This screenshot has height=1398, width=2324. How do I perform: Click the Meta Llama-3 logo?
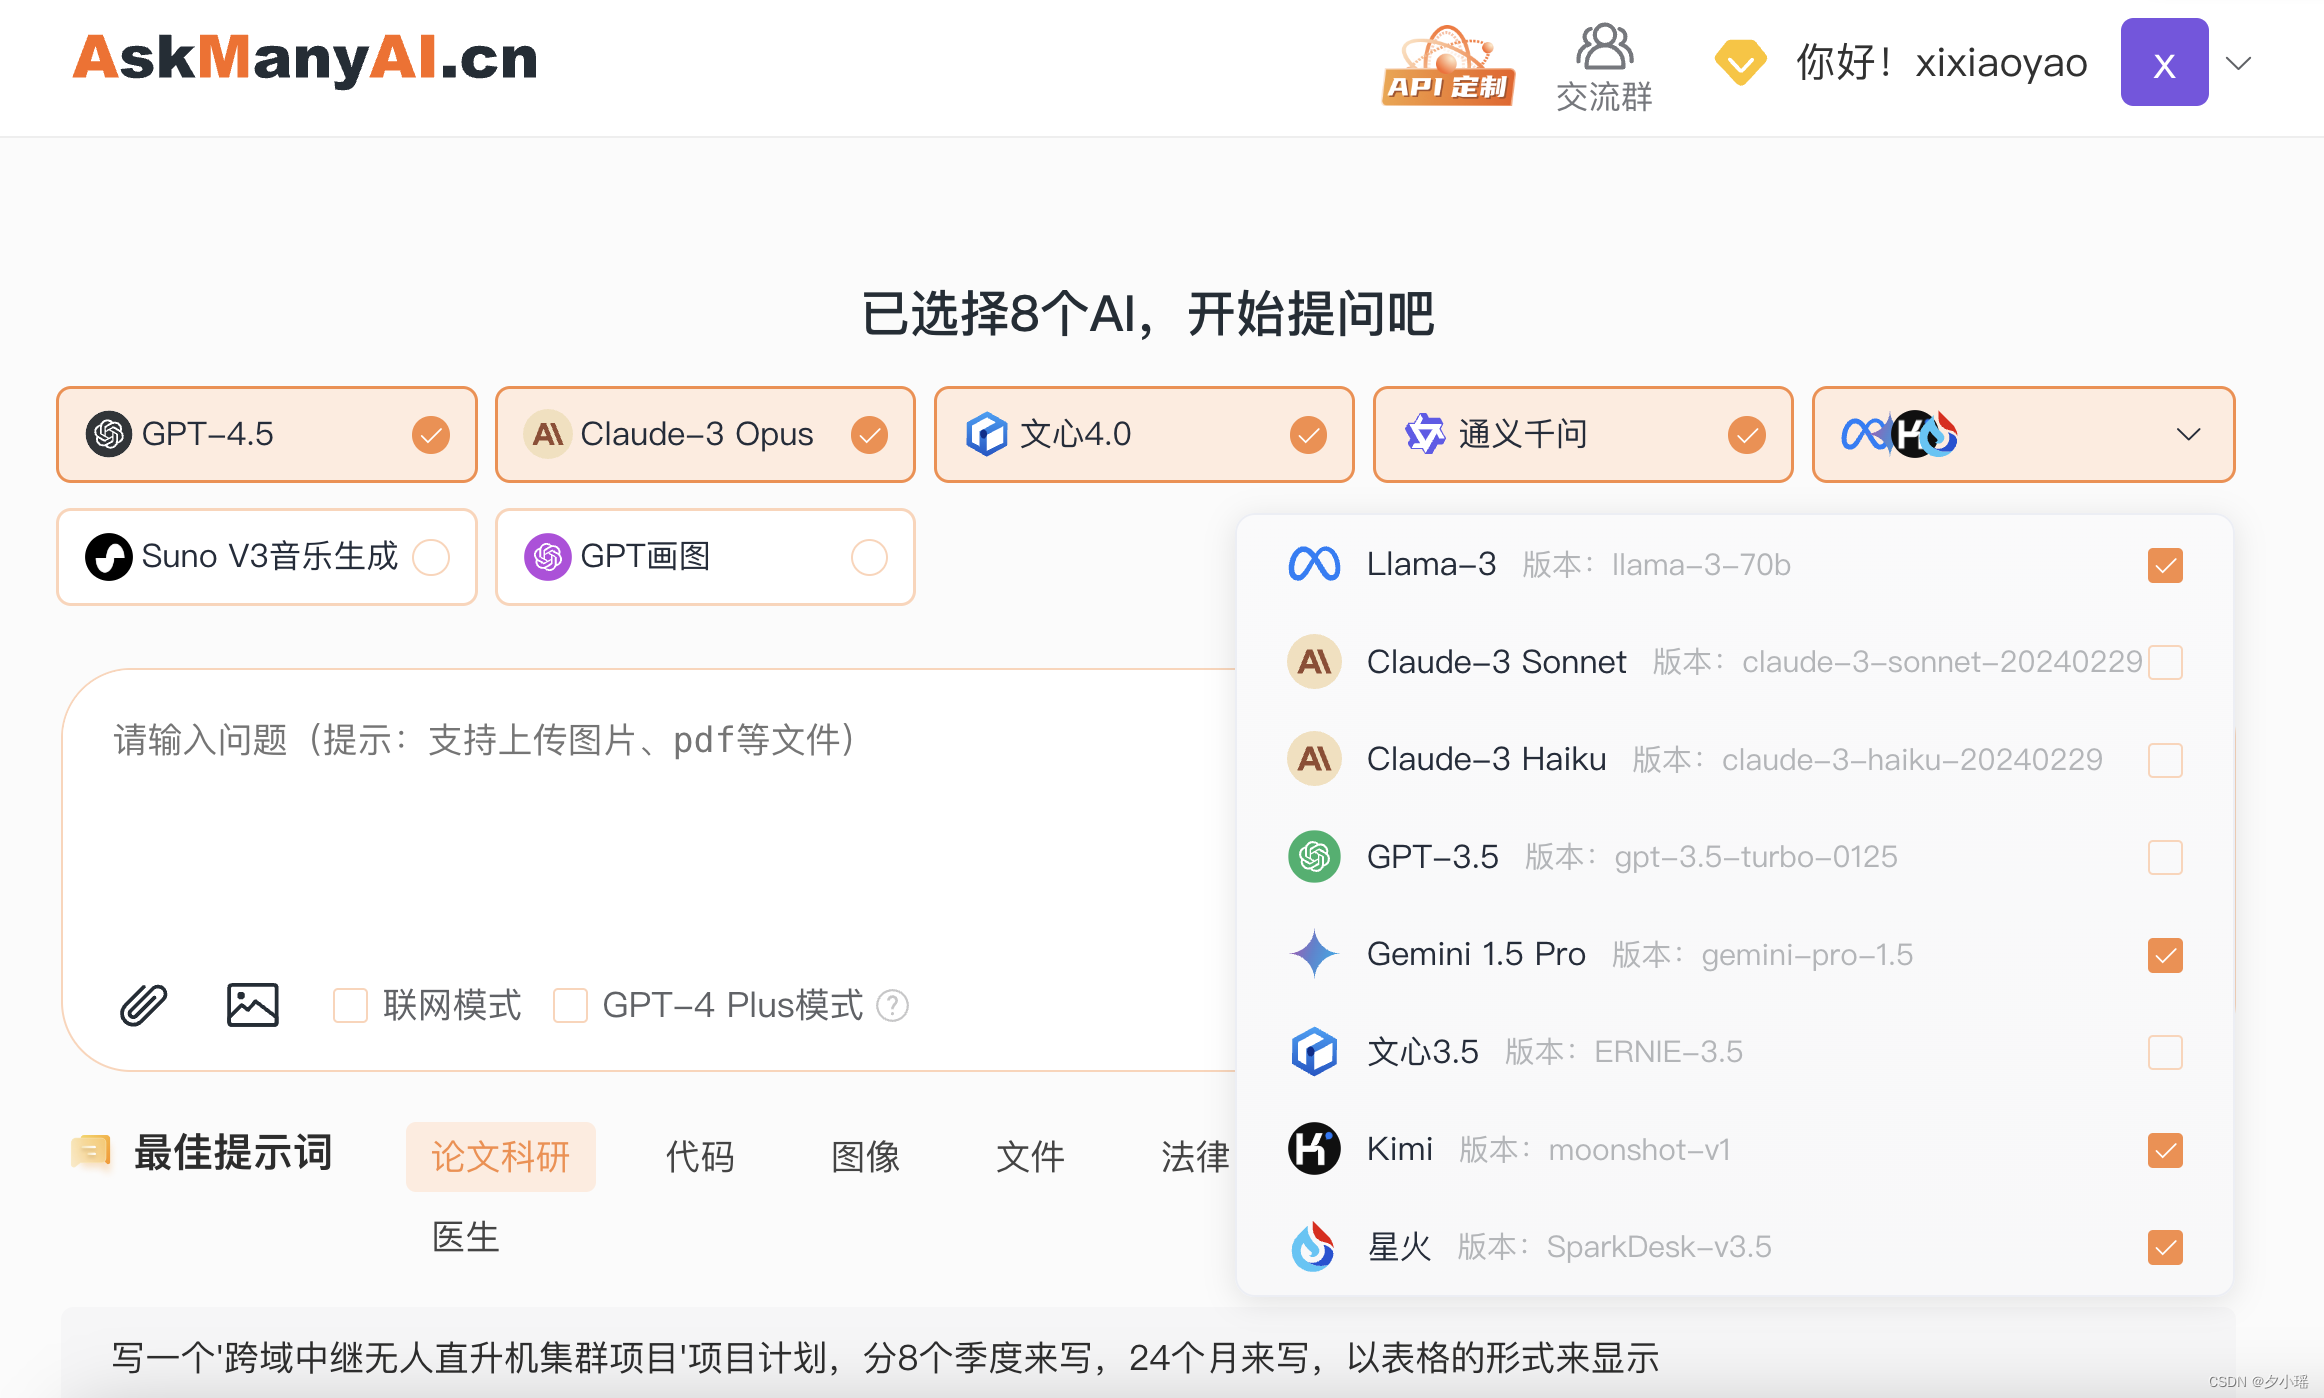pyautogui.click(x=1314, y=565)
